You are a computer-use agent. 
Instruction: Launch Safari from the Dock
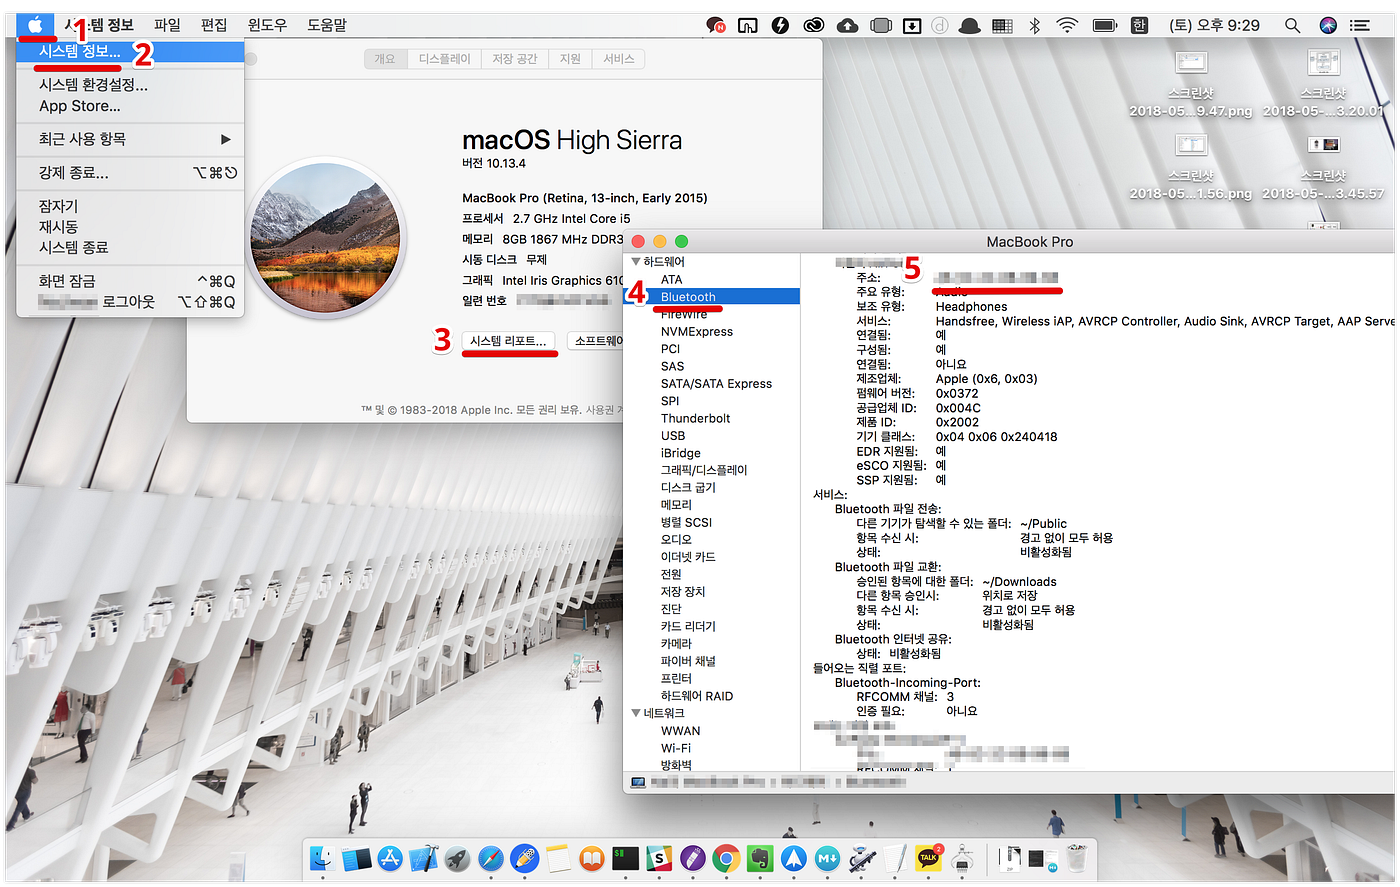pyautogui.click(x=491, y=858)
